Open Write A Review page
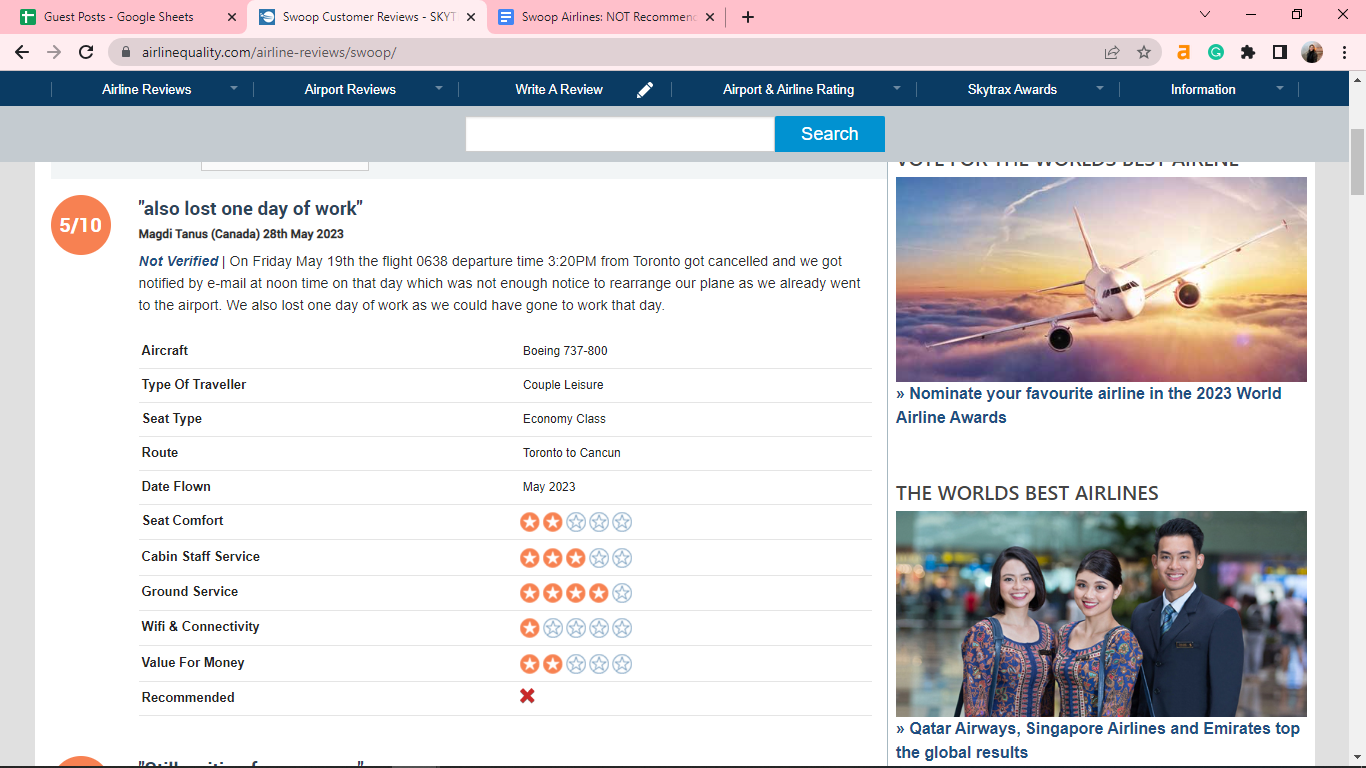The width and height of the screenshot is (1366, 768). tap(559, 89)
